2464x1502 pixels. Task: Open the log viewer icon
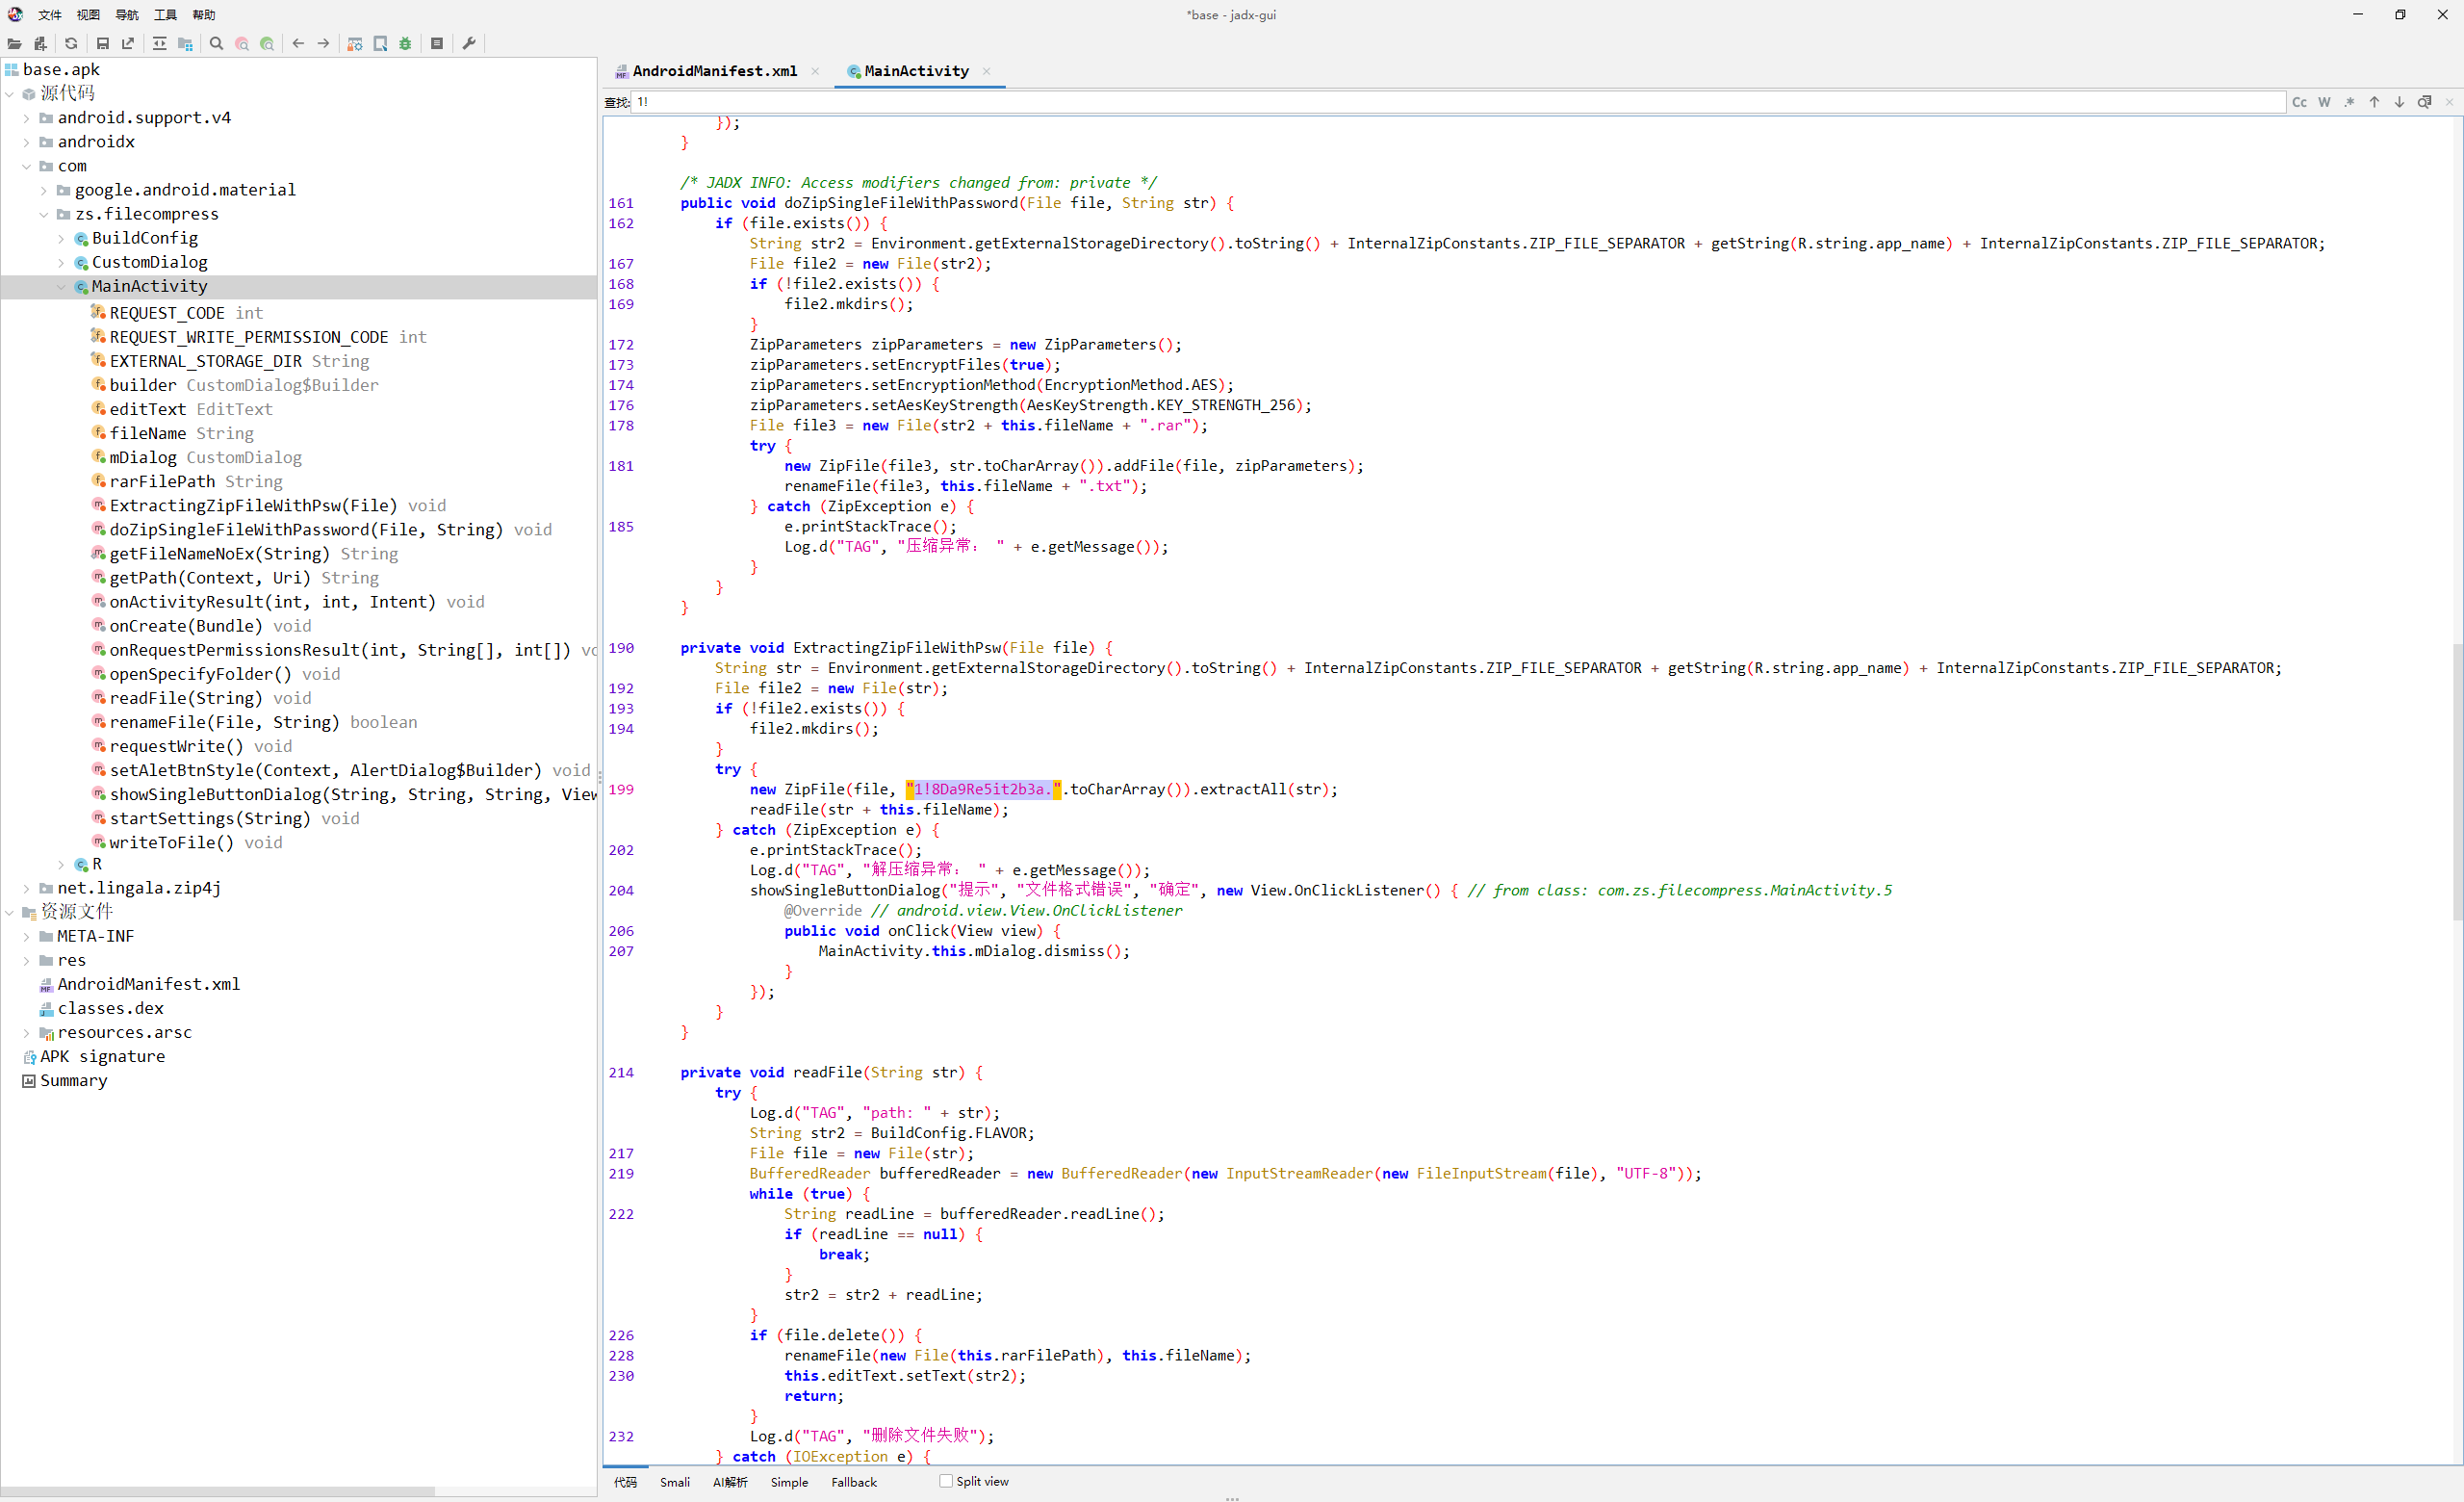click(x=437, y=44)
